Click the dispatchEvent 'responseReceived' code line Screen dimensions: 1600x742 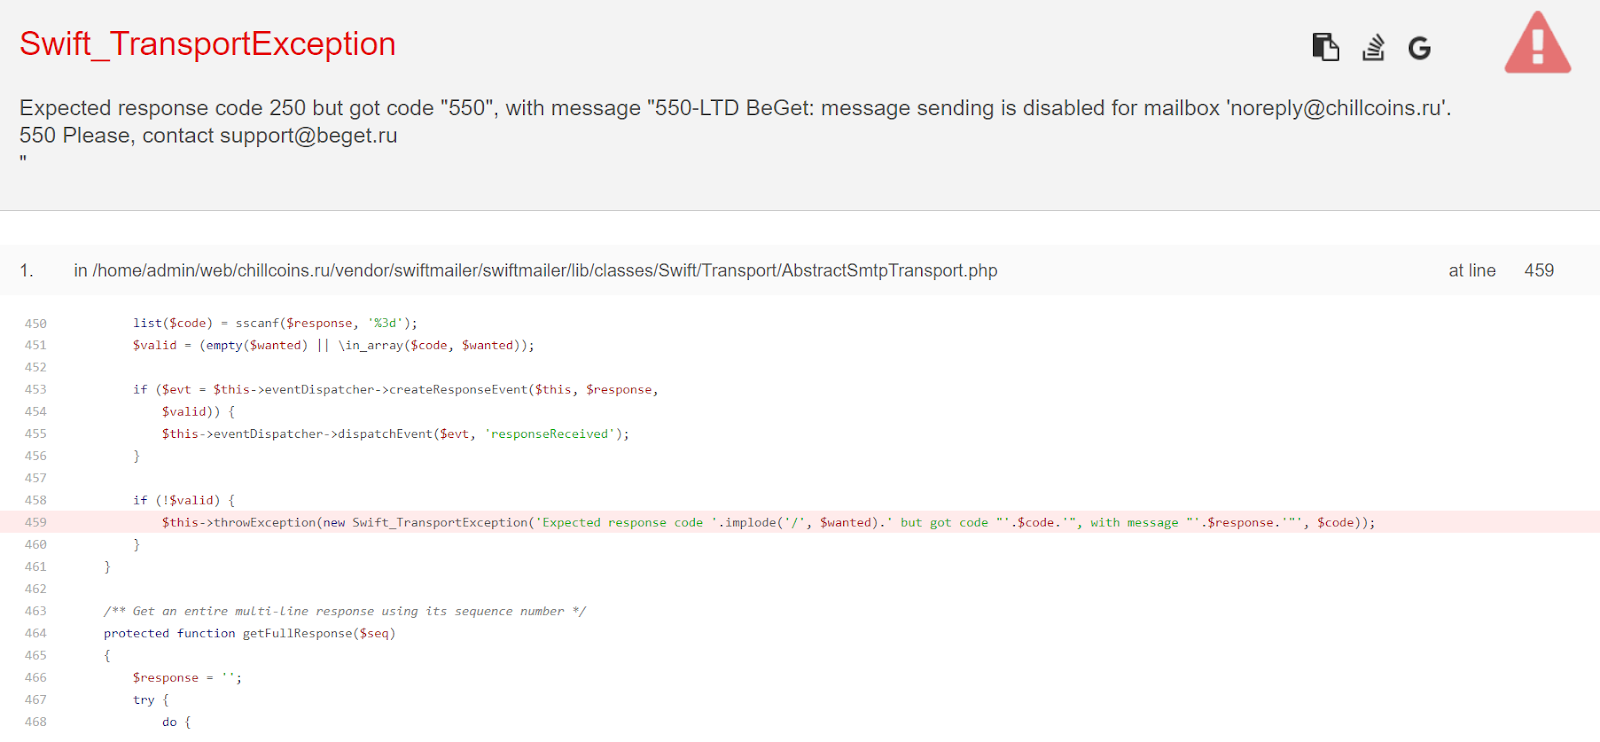[x=396, y=434]
